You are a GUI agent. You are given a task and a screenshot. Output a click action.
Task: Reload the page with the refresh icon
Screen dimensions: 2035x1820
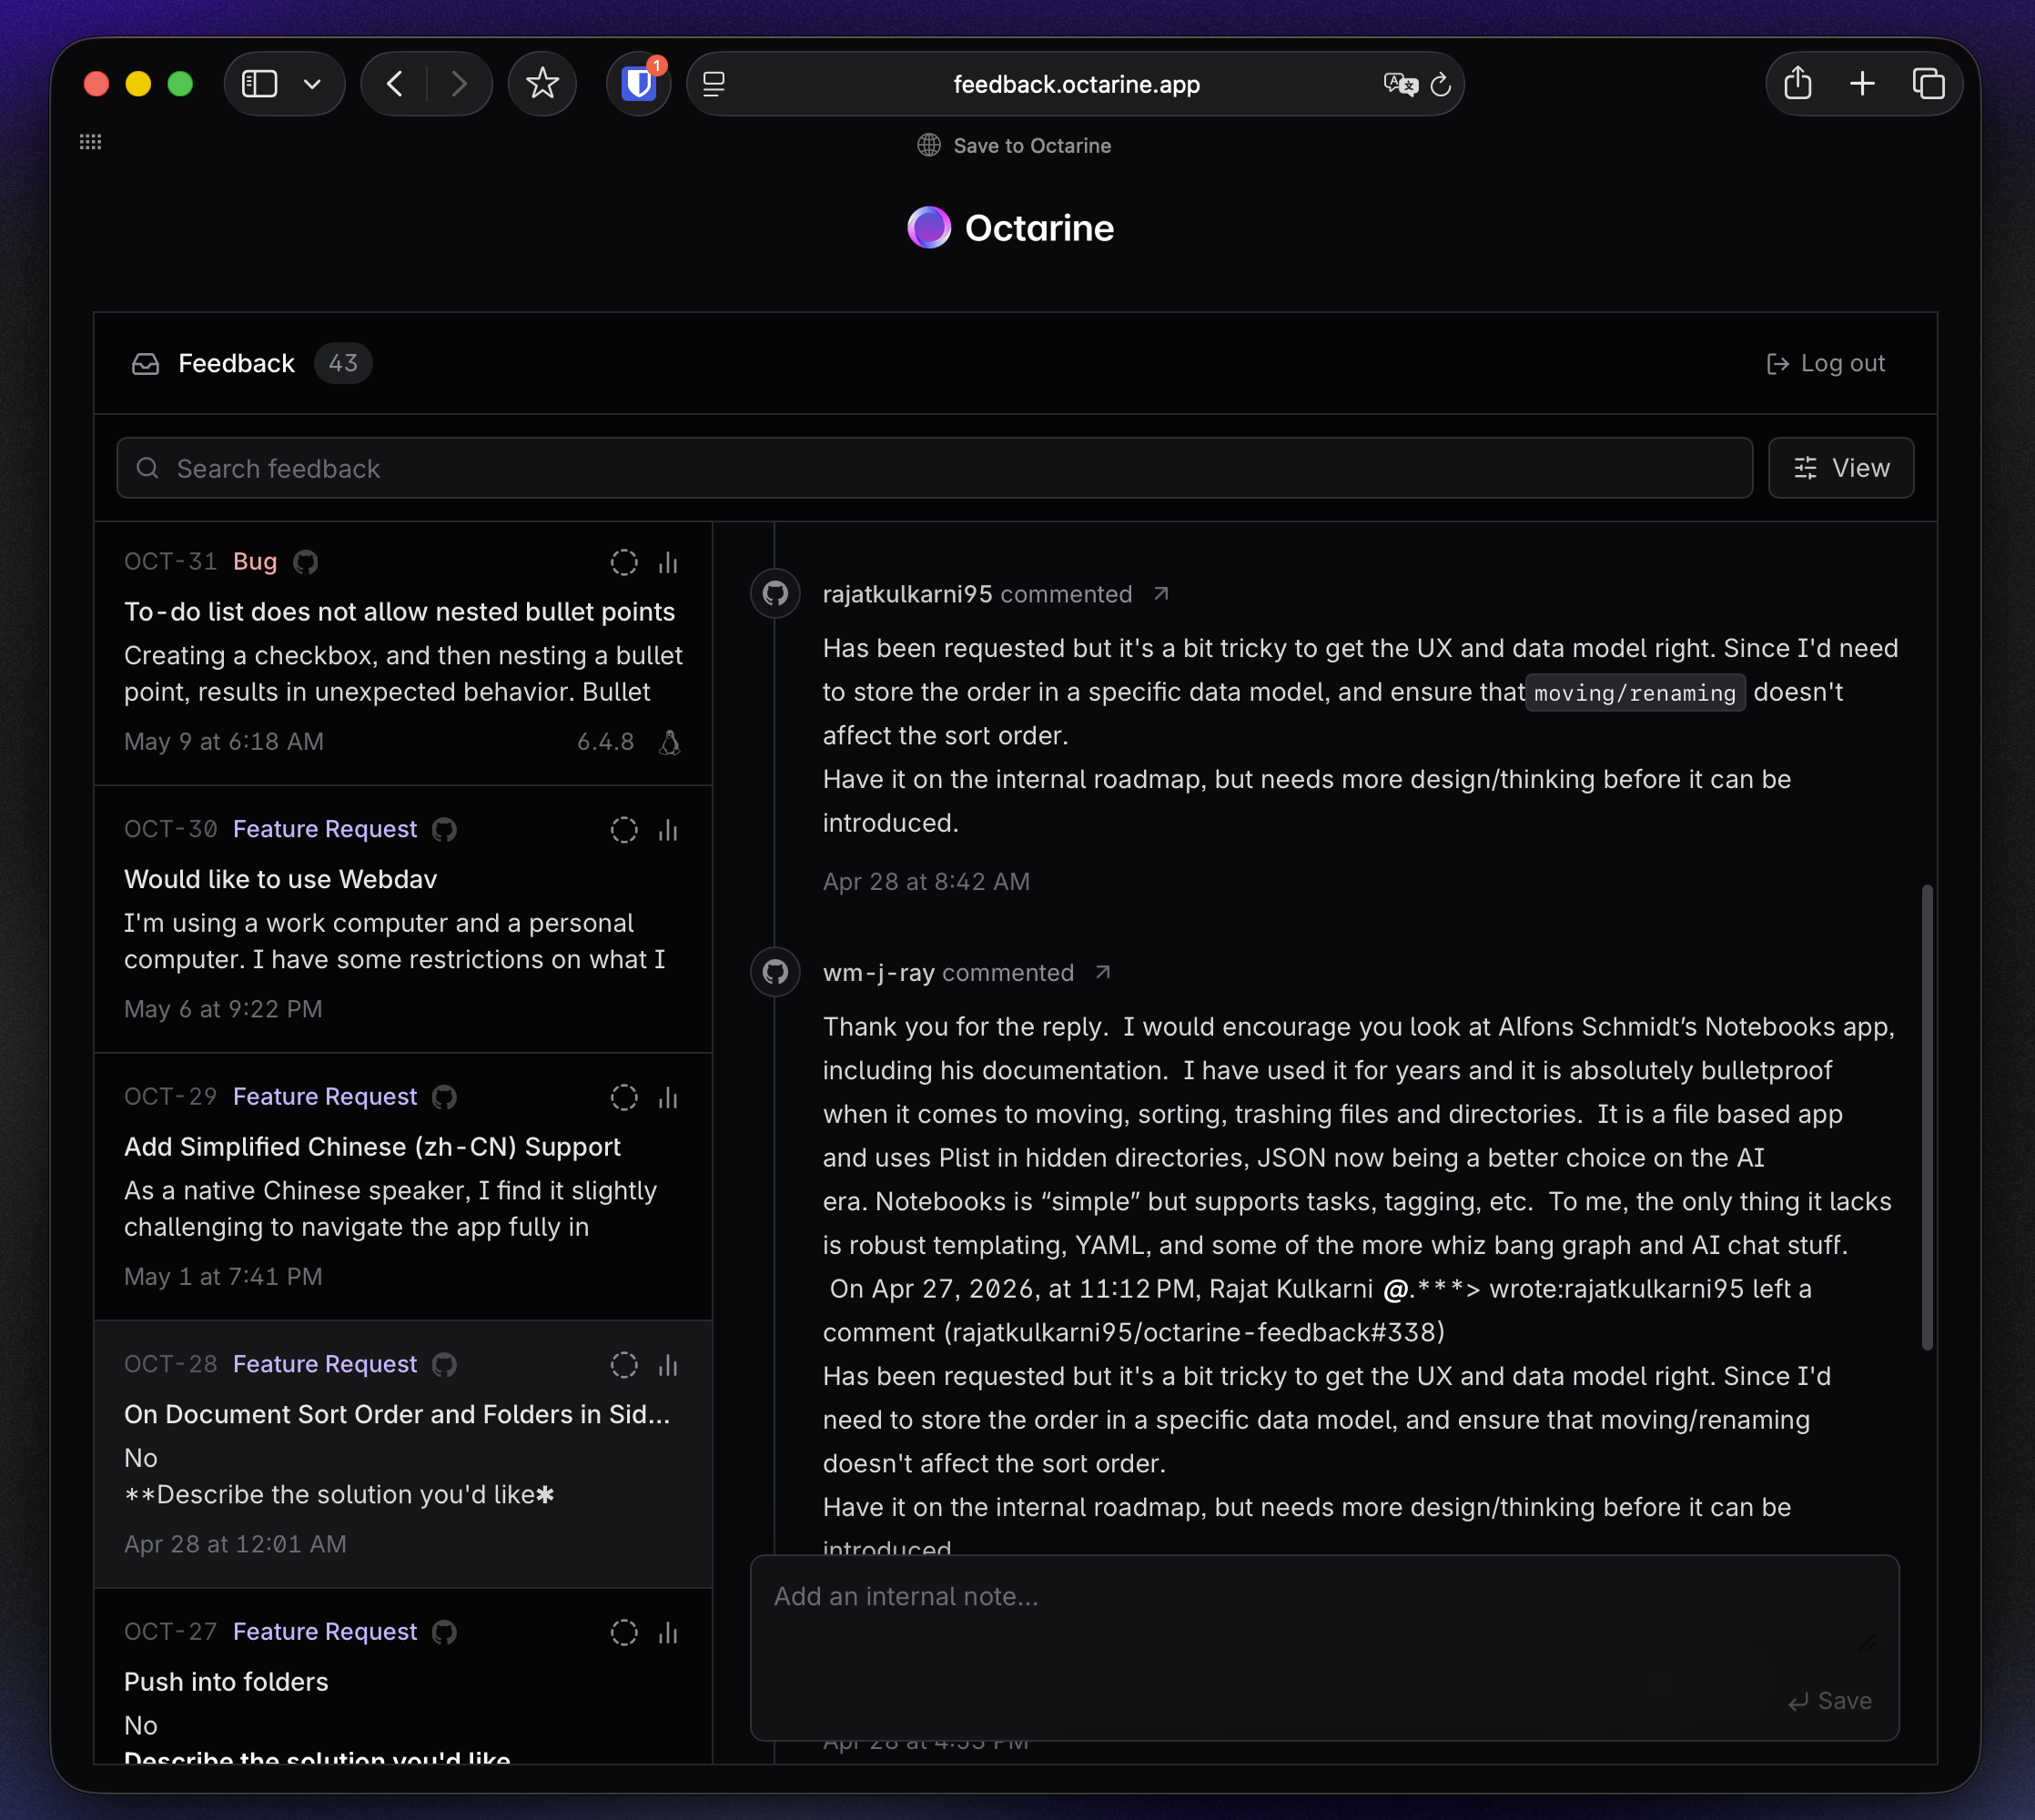(1441, 85)
